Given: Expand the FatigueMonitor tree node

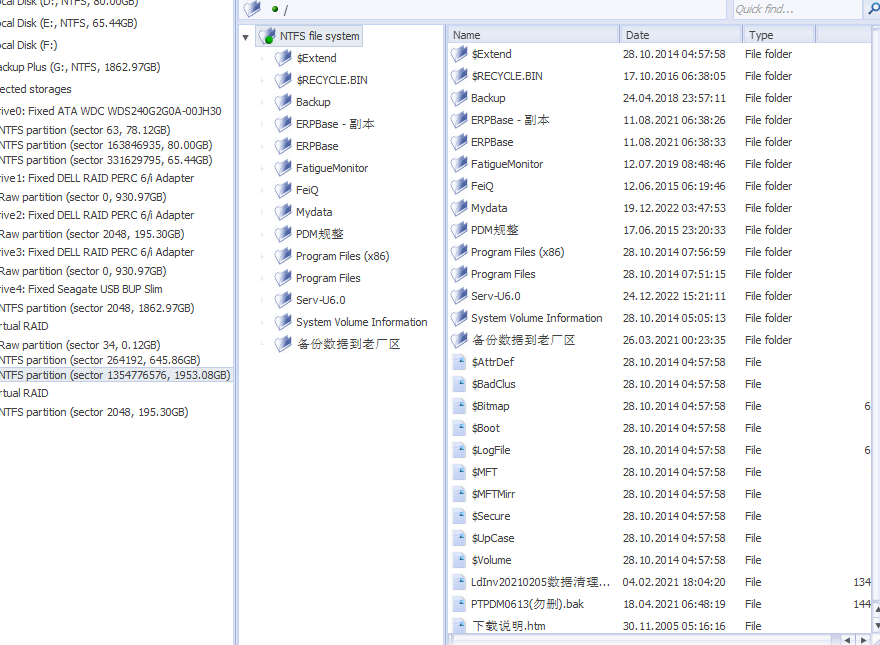Looking at the screenshot, I should click(262, 168).
